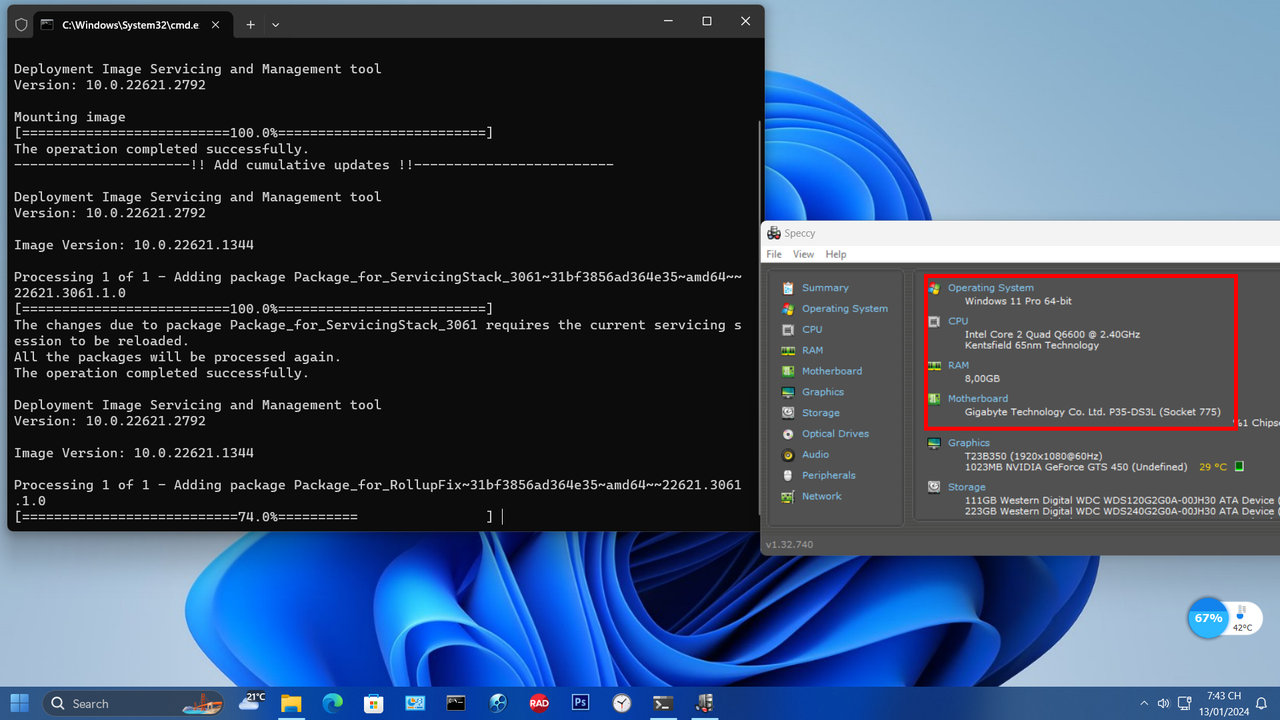The width and height of the screenshot is (1280, 720).
Task: Click the black command prompt taskbar icon
Action: (x=456, y=703)
